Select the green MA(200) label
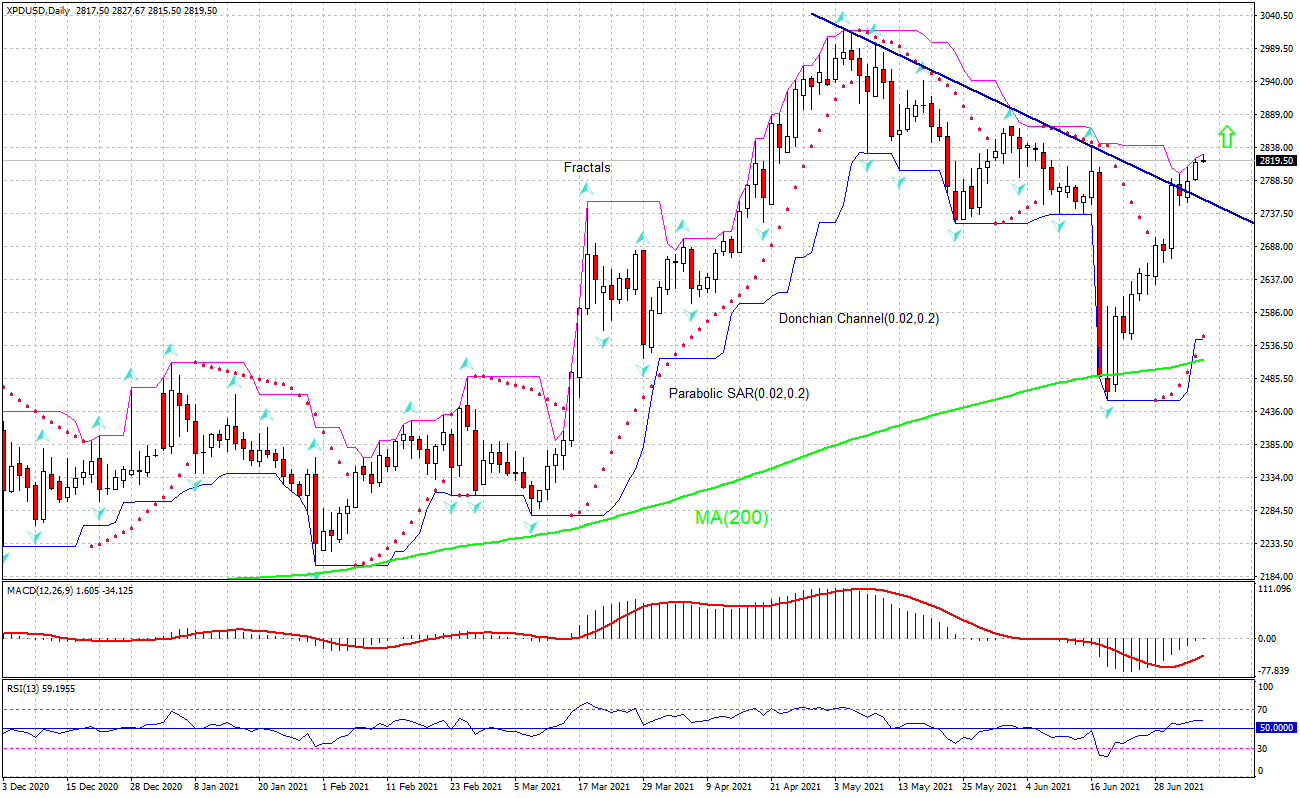 [731, 517]
